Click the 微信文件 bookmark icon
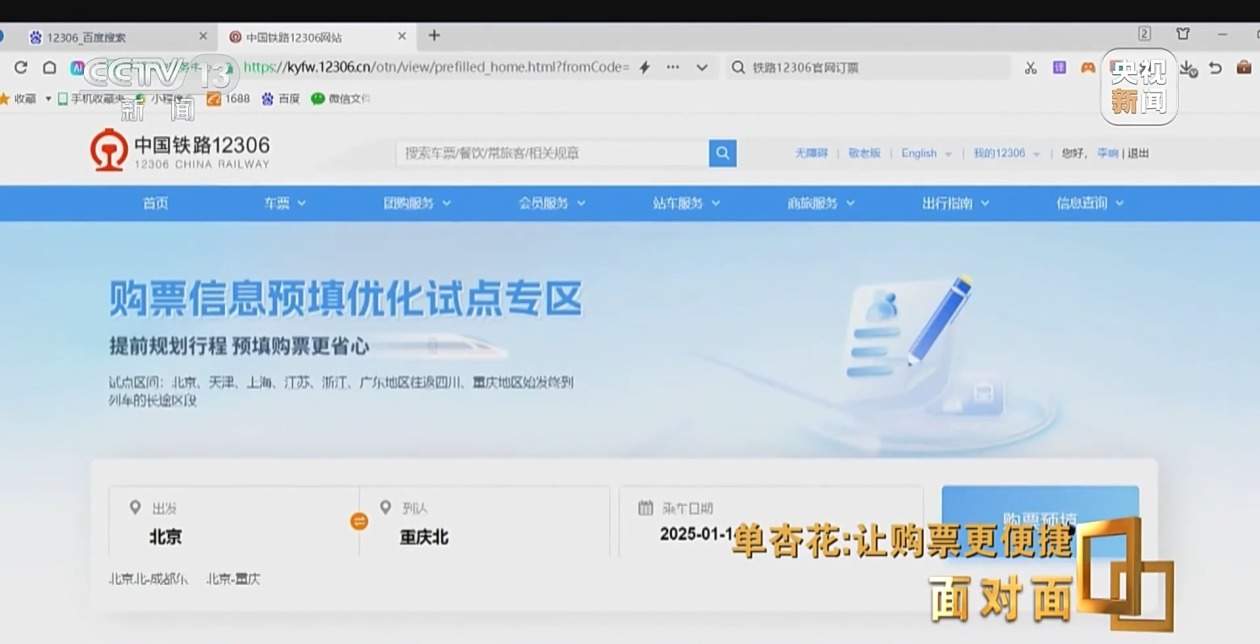 click(316, 99)
